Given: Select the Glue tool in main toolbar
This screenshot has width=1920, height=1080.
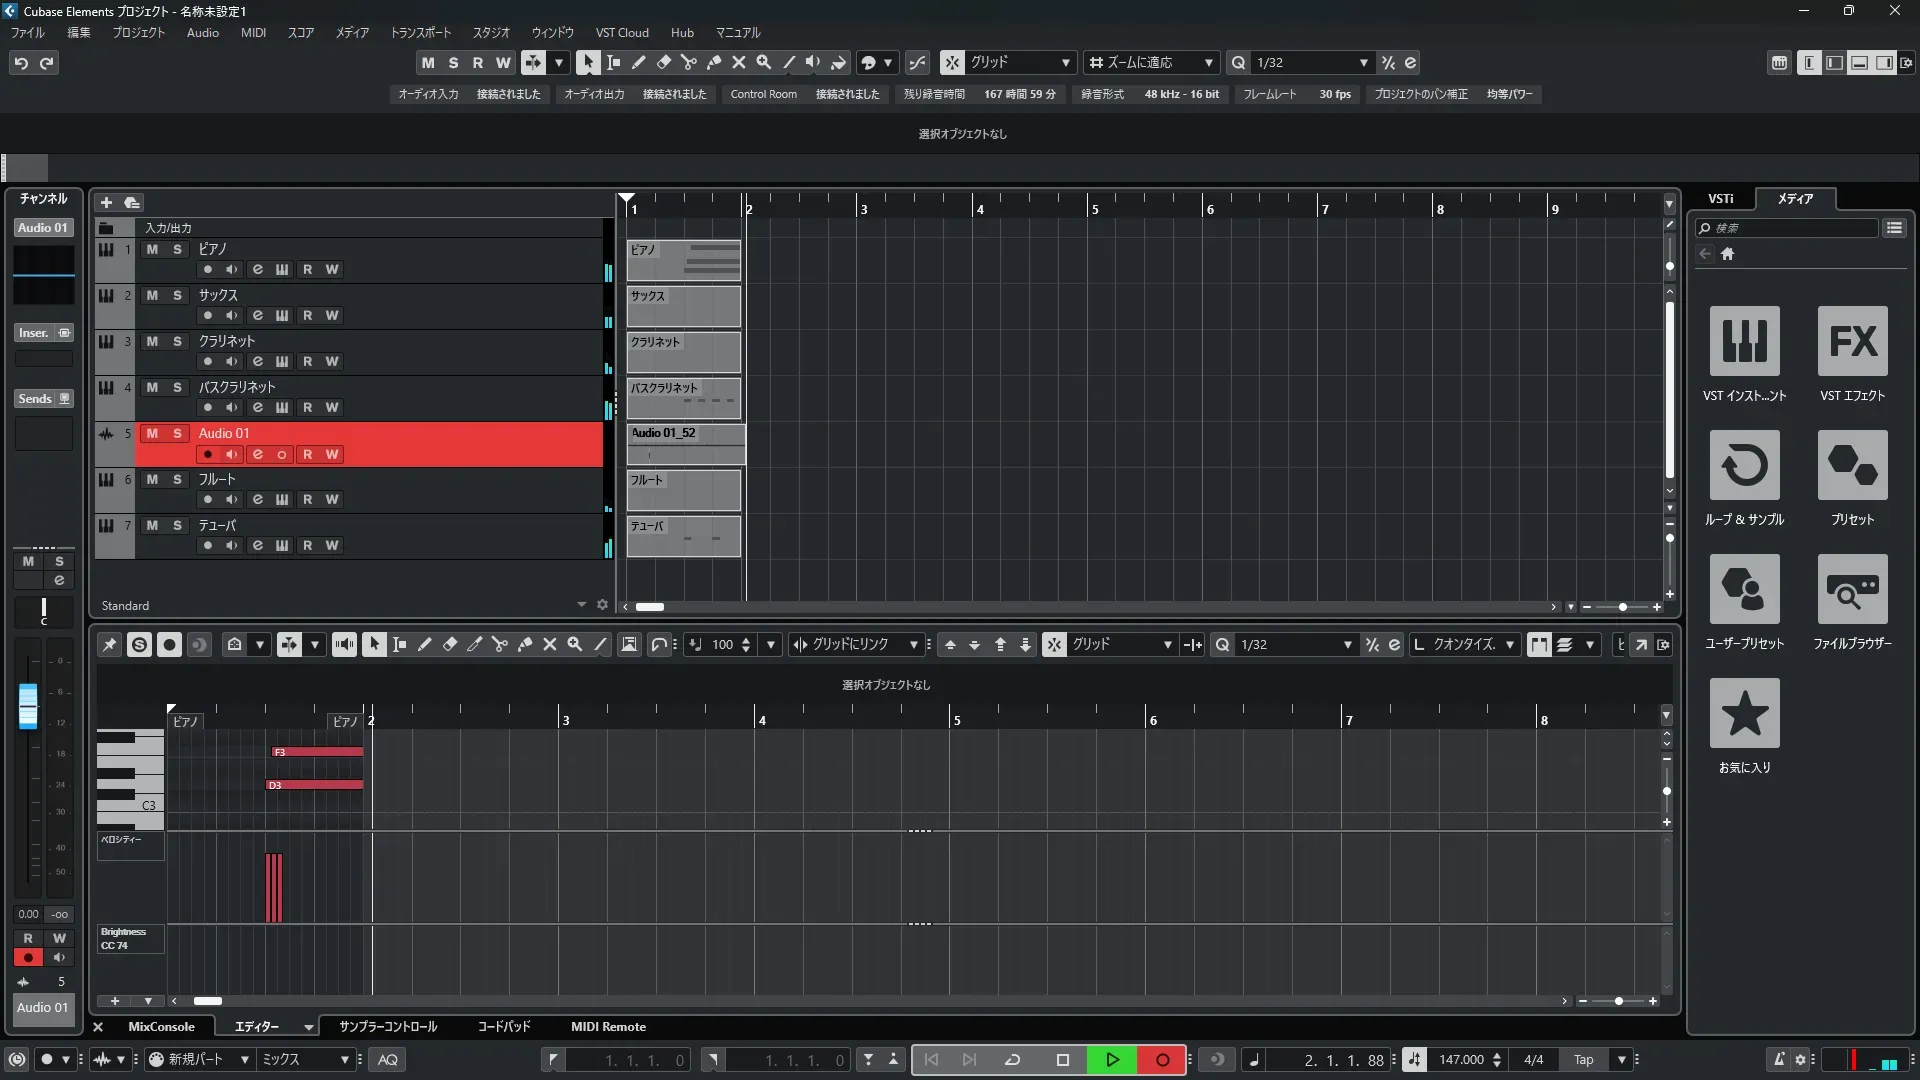Looking at the screenshot, I should click(x=714, y=62).
